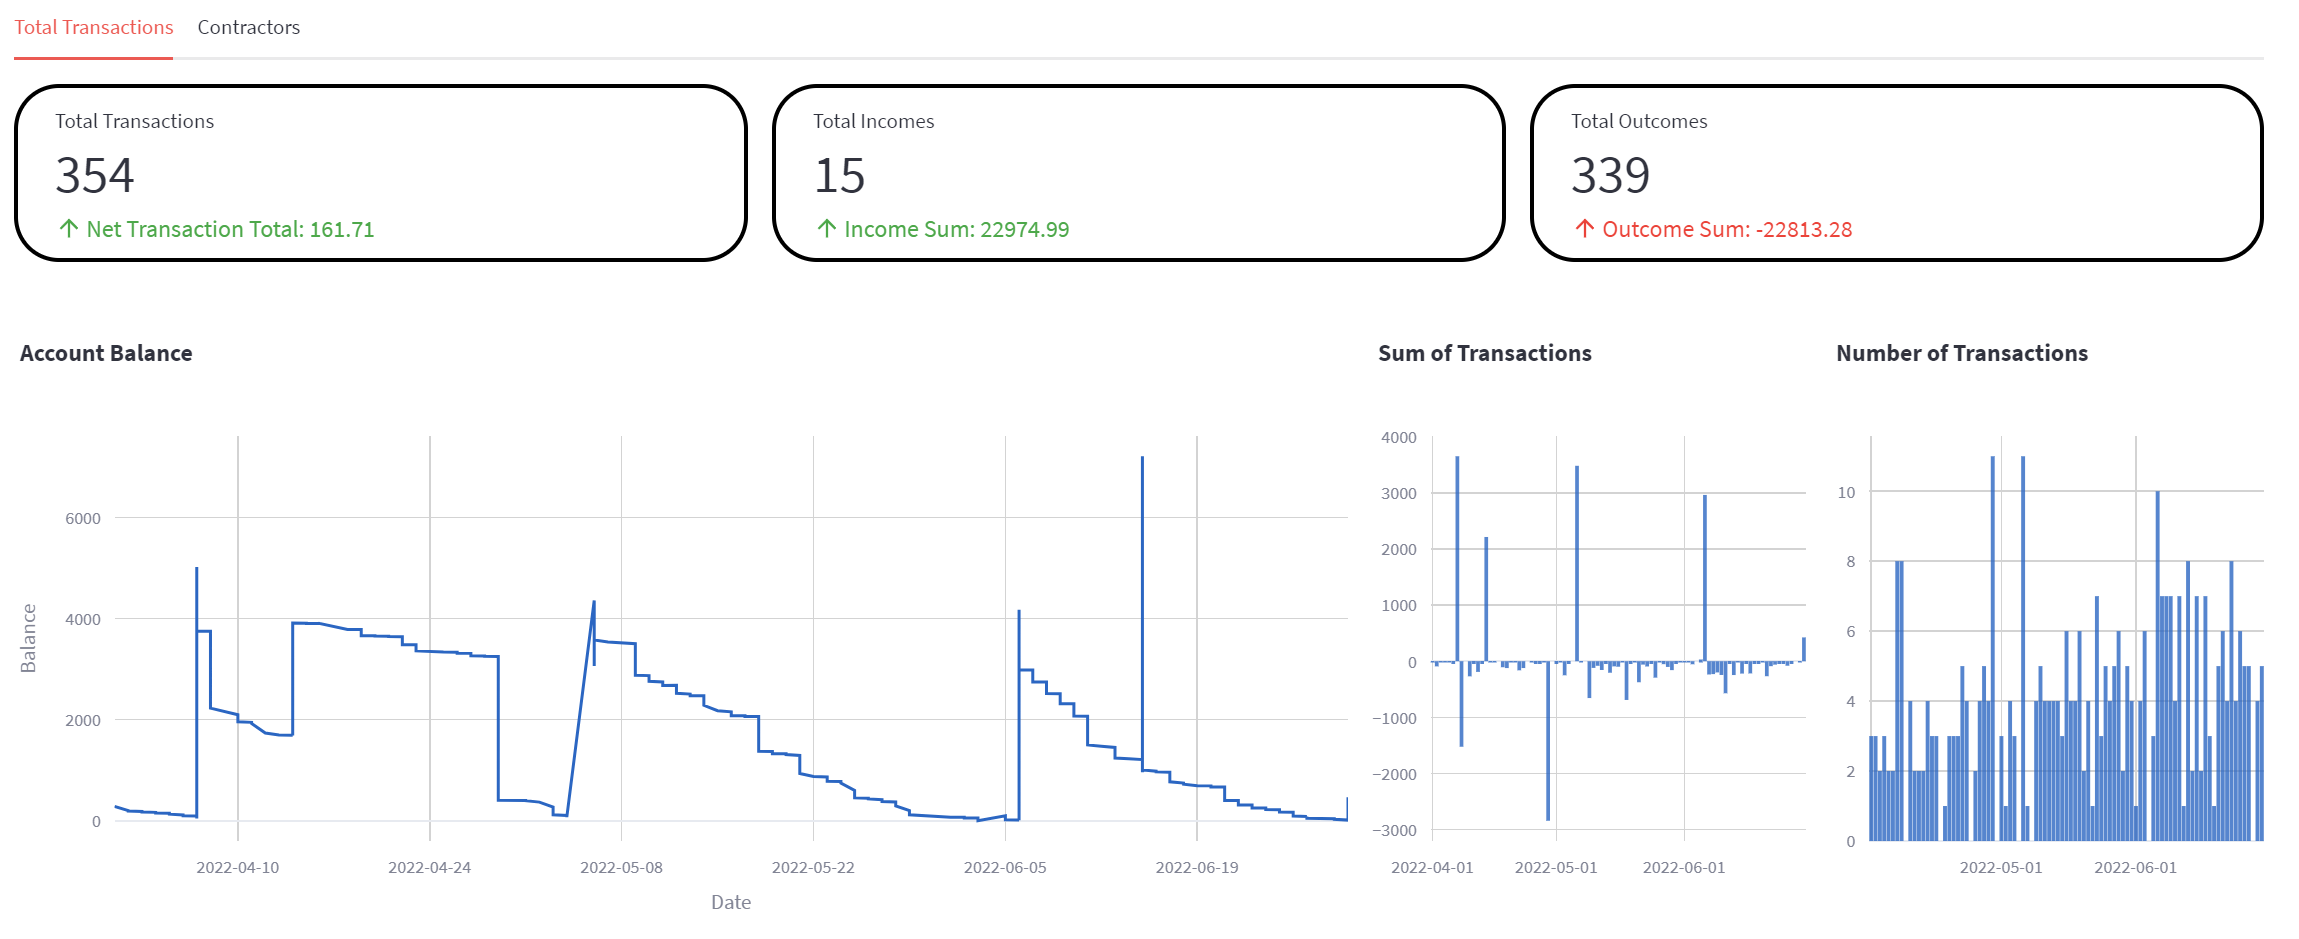Click the Outcome Sum: -22813.28 text
Image resolution: width=2299 pixels, height=939 pixels.
point(1726,230)
